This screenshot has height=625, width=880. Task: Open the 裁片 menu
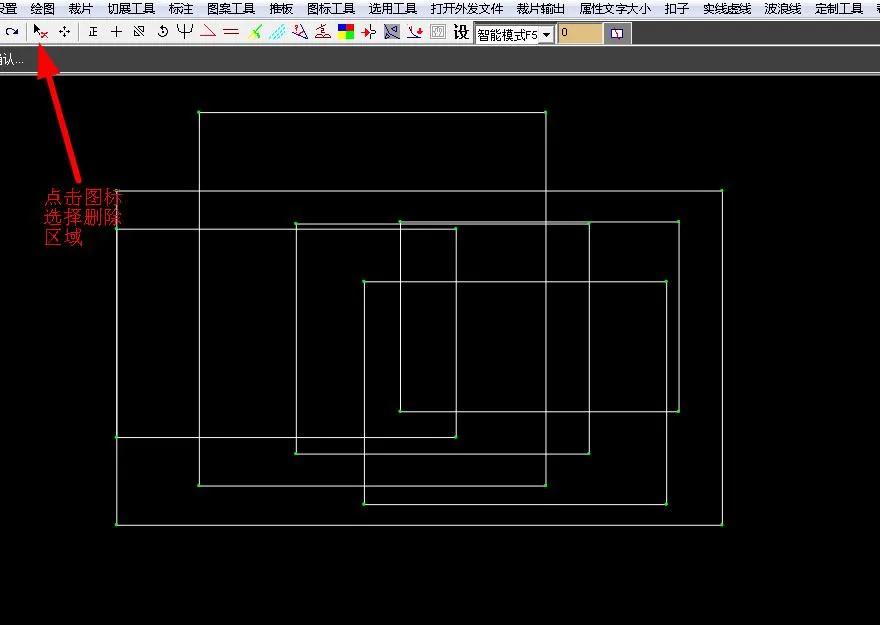tap(81, 8)
